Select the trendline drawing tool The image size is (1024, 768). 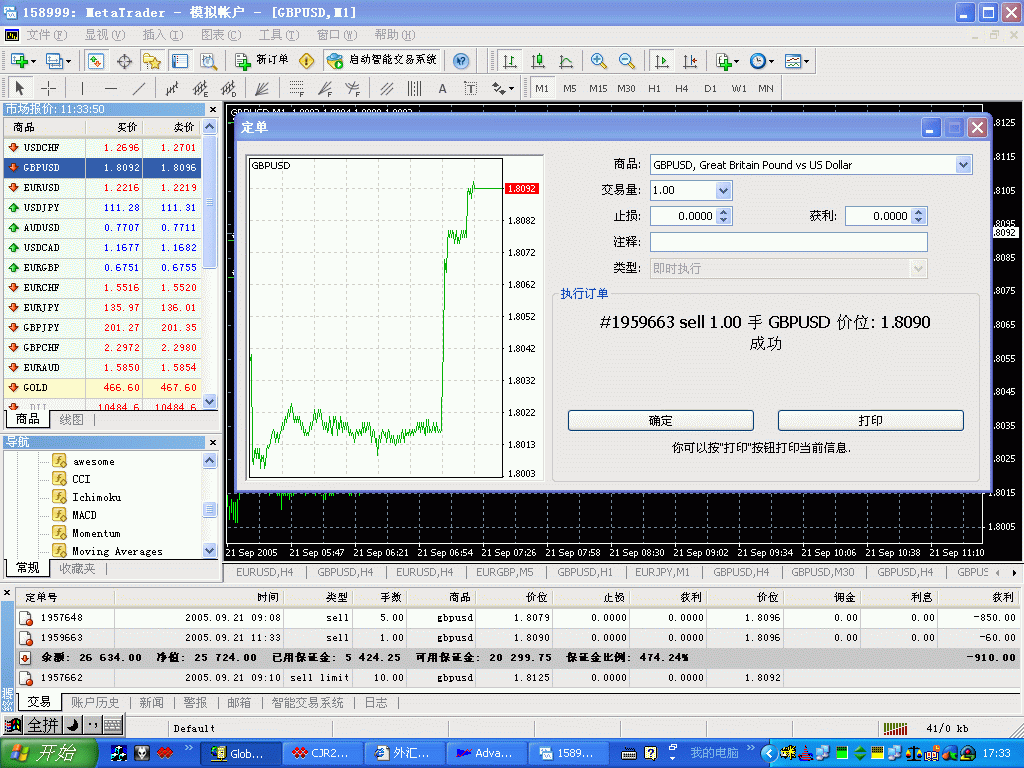point(139,88)
